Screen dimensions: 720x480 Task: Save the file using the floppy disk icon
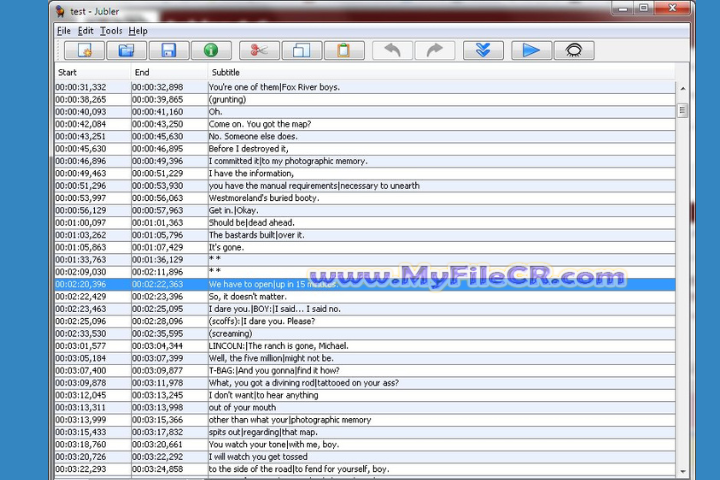(x=169, y=51)
